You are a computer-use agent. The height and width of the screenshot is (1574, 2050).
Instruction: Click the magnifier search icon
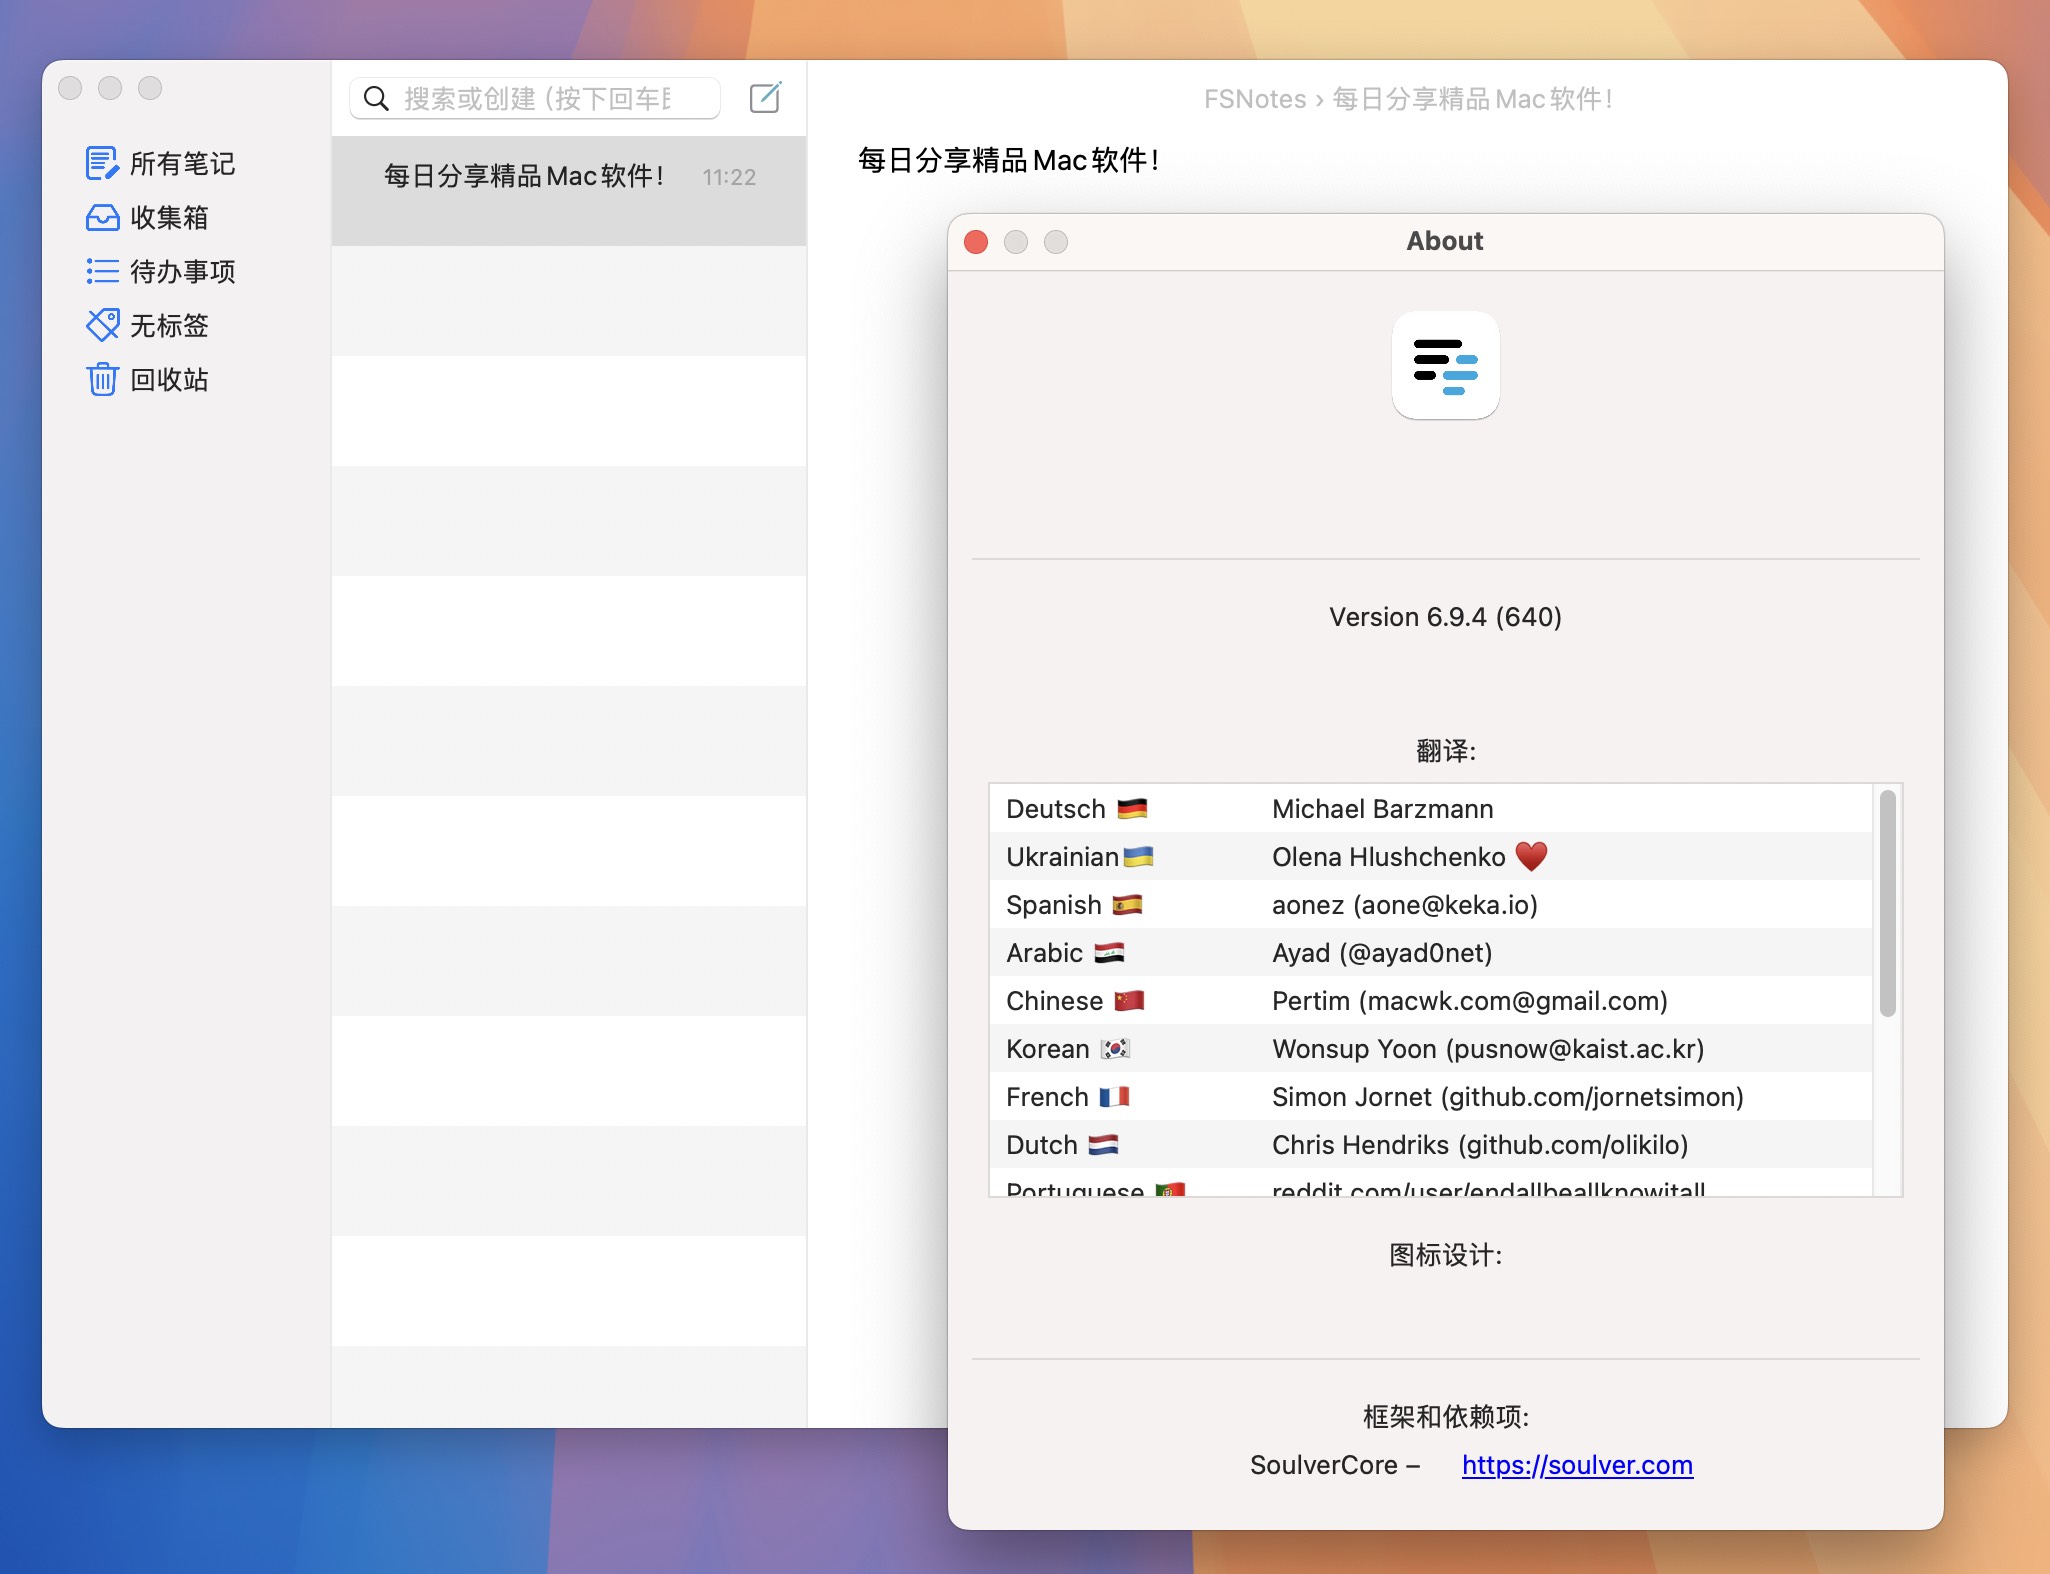tap(376, 98)
